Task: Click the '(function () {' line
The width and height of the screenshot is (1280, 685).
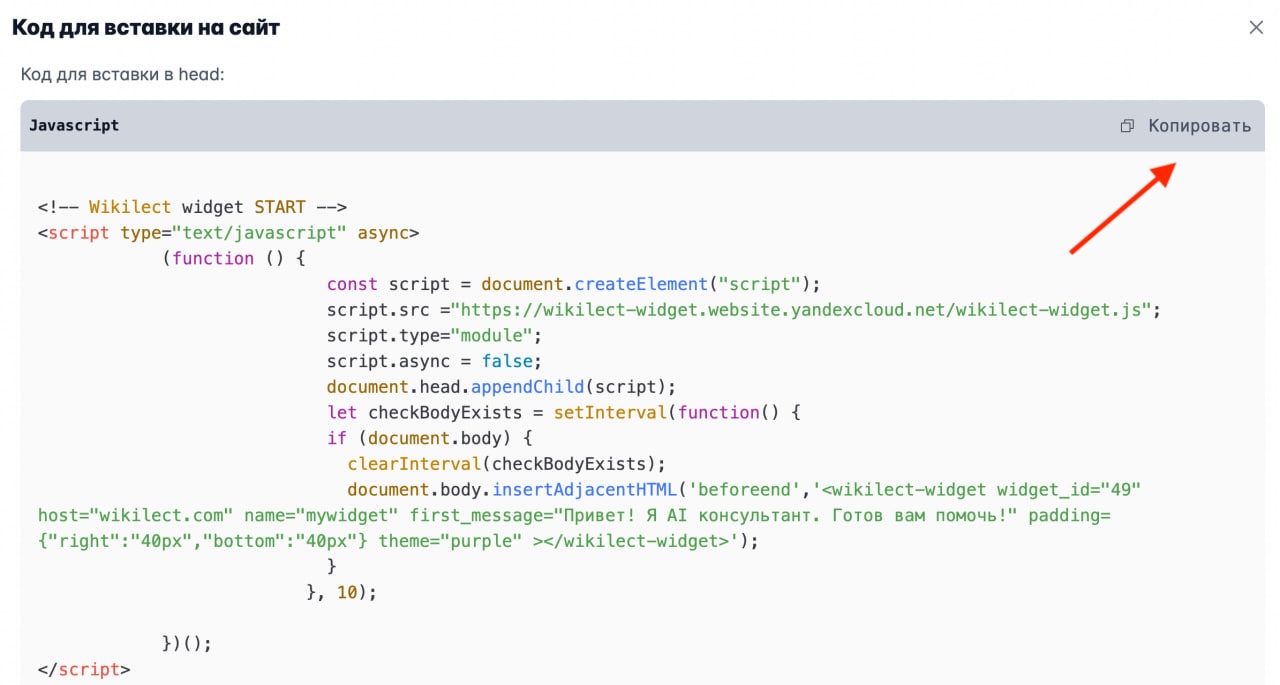Action: click(233, 258)
